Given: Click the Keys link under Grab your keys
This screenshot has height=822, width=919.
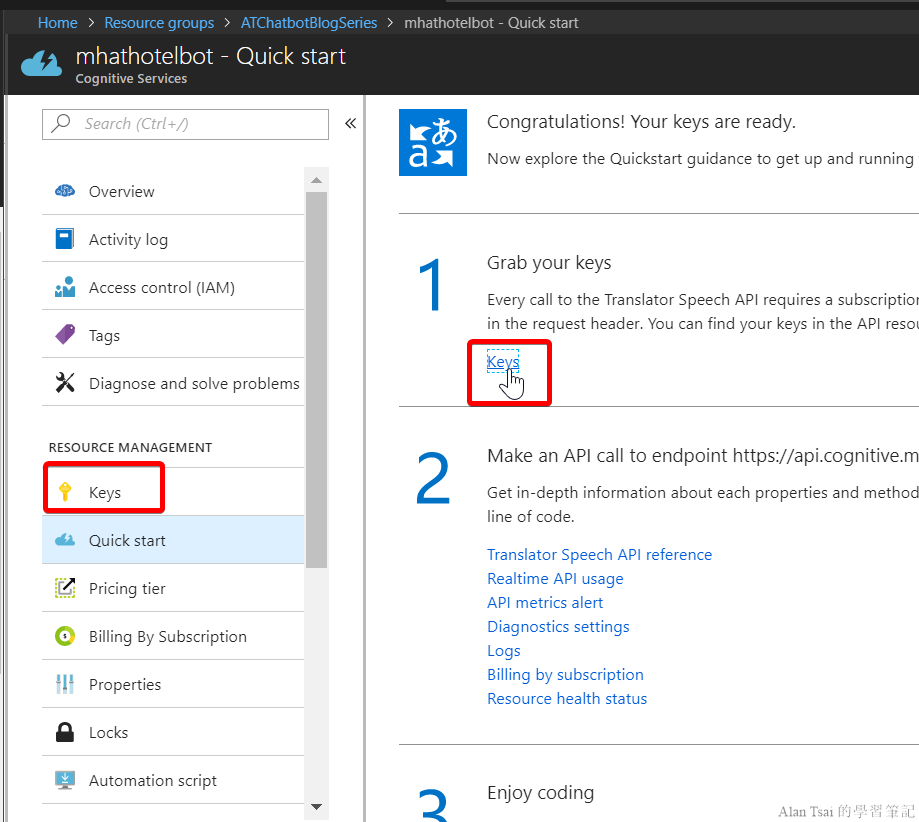Looking at the screenshot, I should click(503, 362).
